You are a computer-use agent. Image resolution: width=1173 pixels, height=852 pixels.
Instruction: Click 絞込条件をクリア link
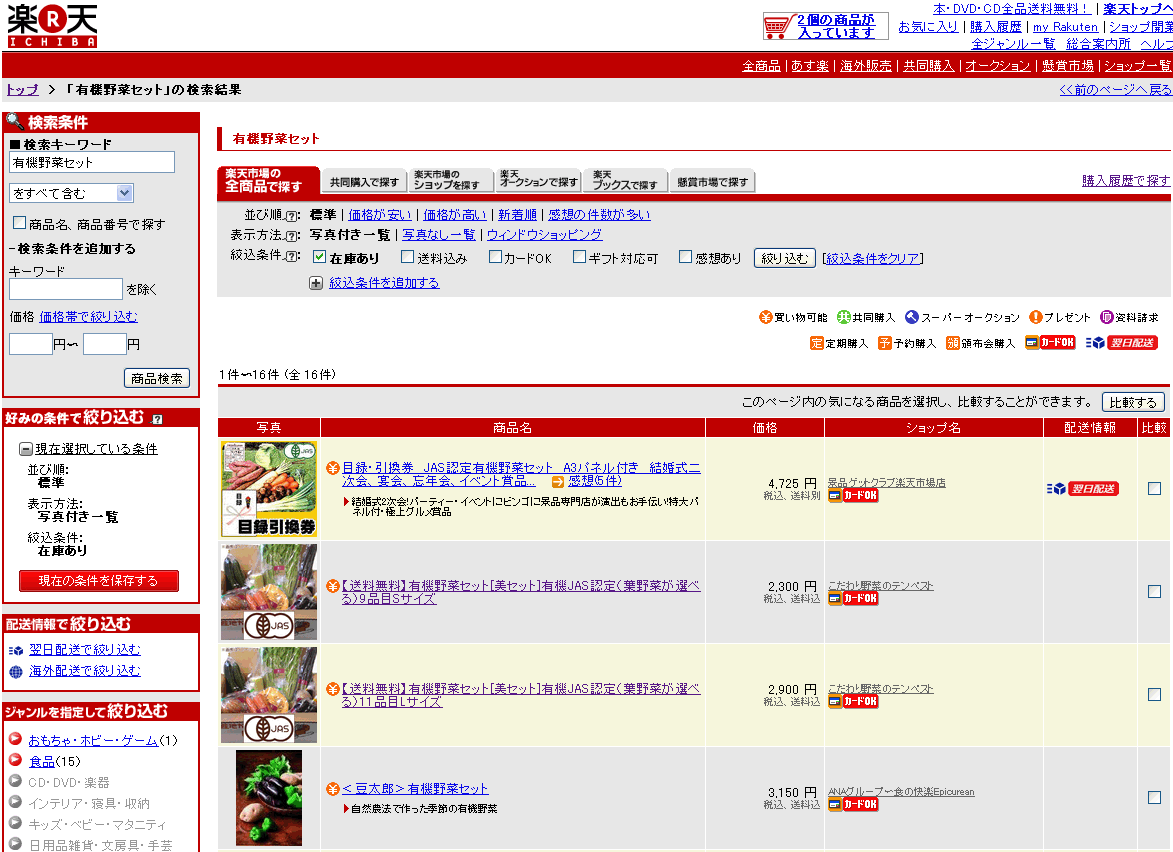point(873,259)
